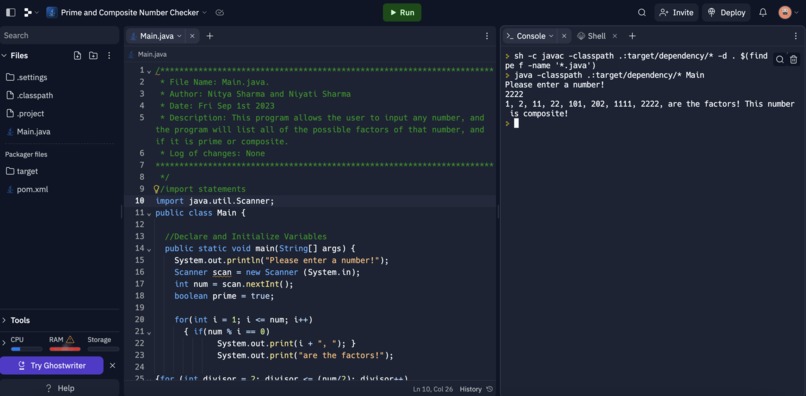Viewport: 806px width, 396px height.
Task: Select the Main.java editor tab
Action: click(x=156, y=36)
